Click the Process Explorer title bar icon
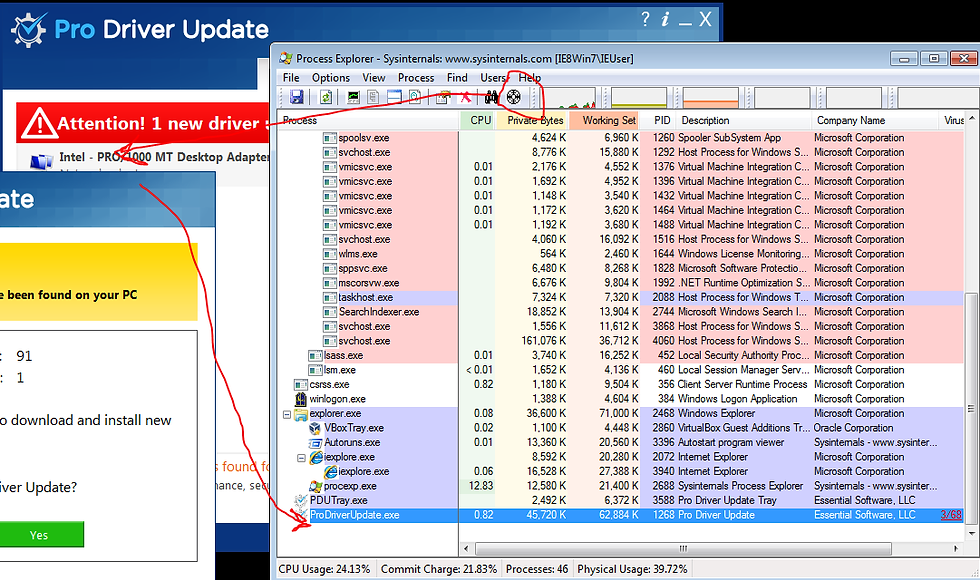 coord(286,58)
